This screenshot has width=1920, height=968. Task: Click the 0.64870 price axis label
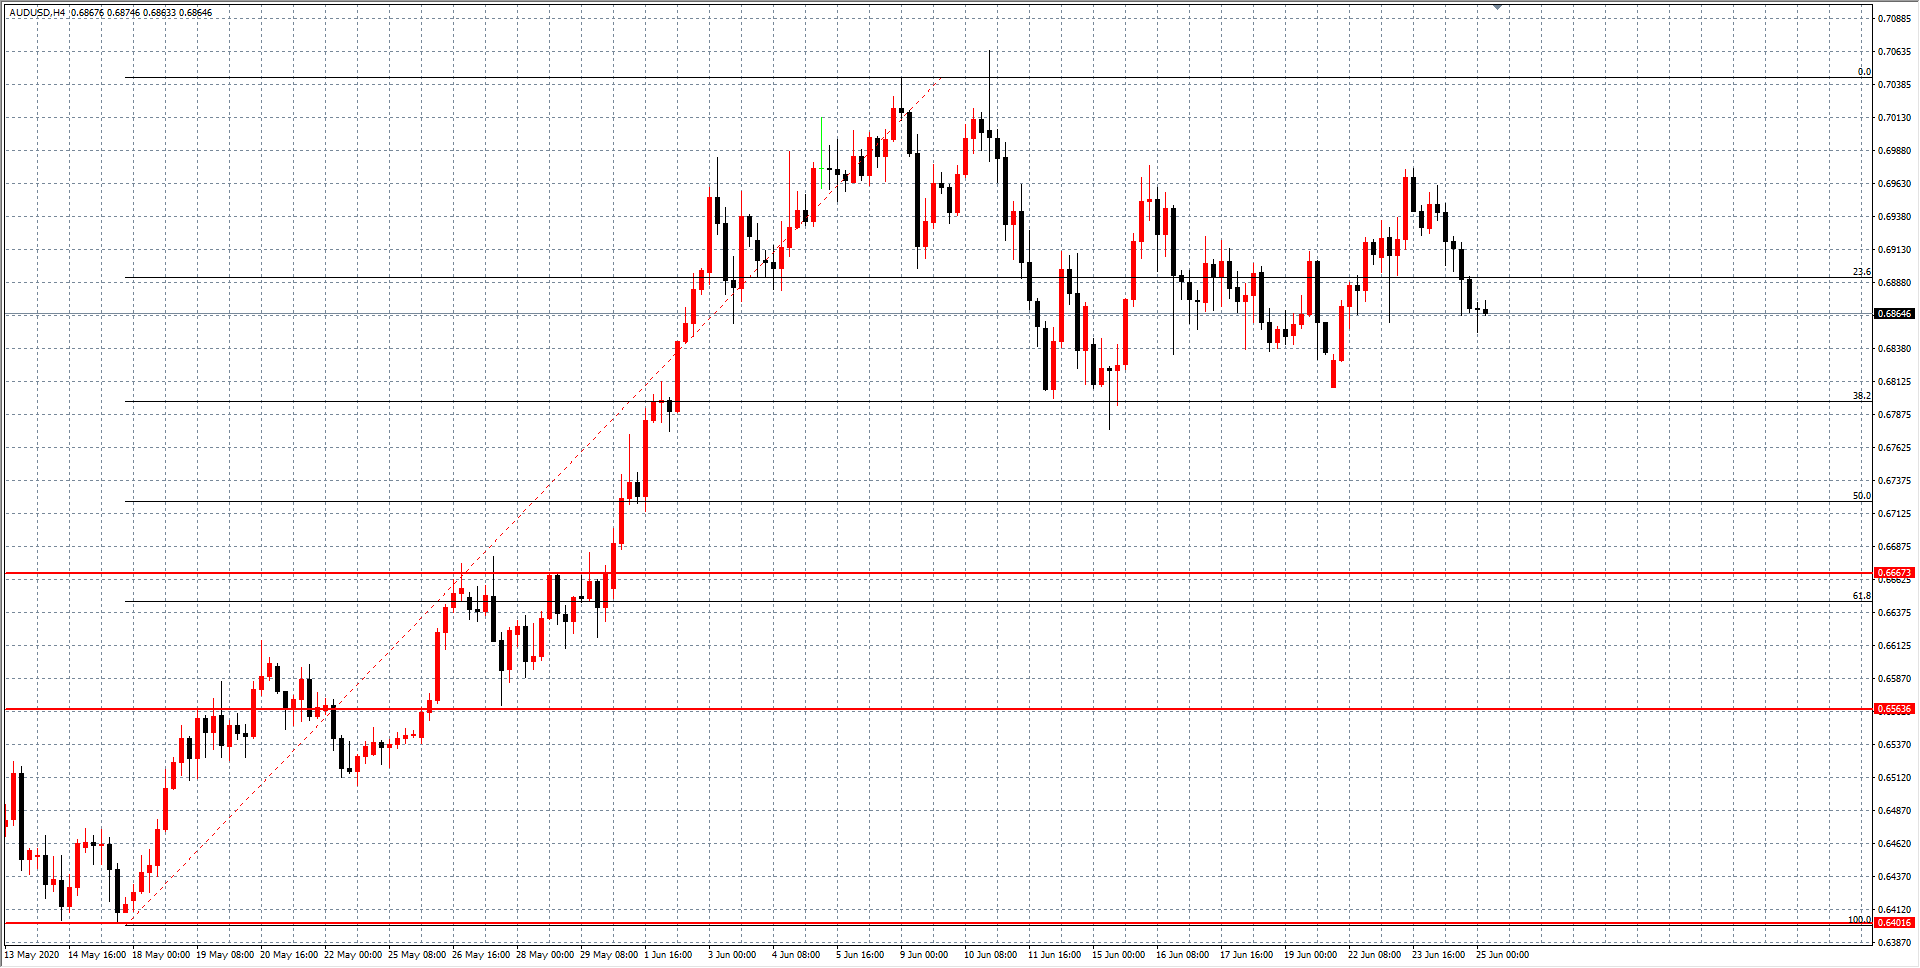1894,811
